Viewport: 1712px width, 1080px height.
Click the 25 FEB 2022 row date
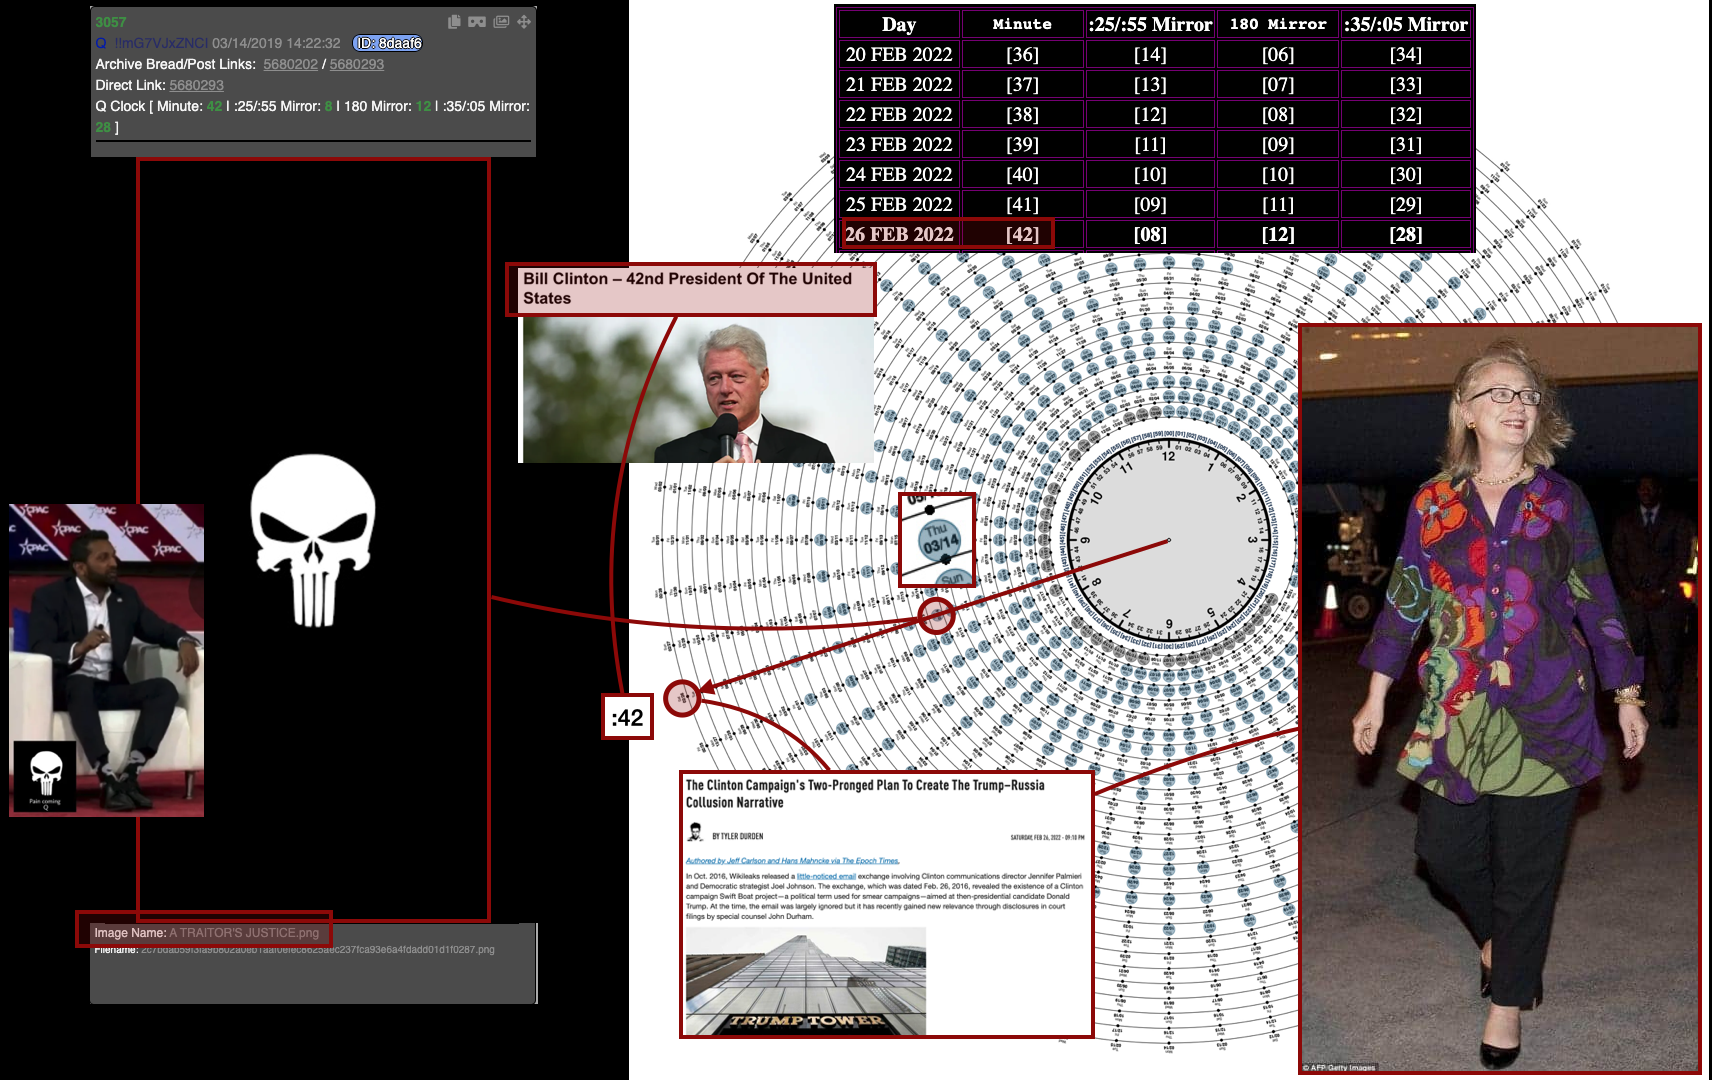[899, 204]
